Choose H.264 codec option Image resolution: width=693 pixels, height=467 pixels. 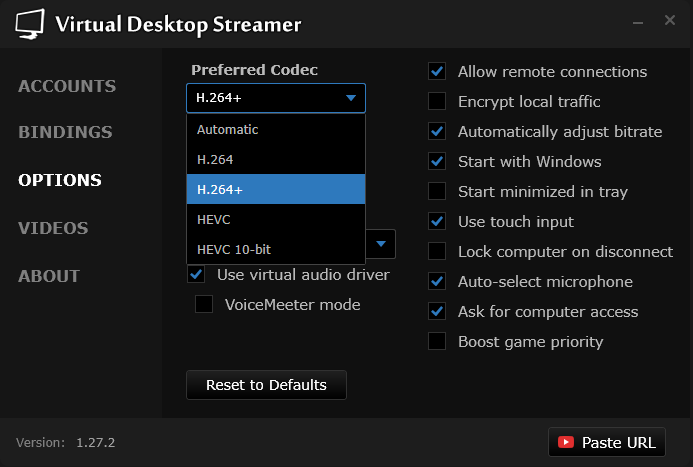(x=276, y=159)
